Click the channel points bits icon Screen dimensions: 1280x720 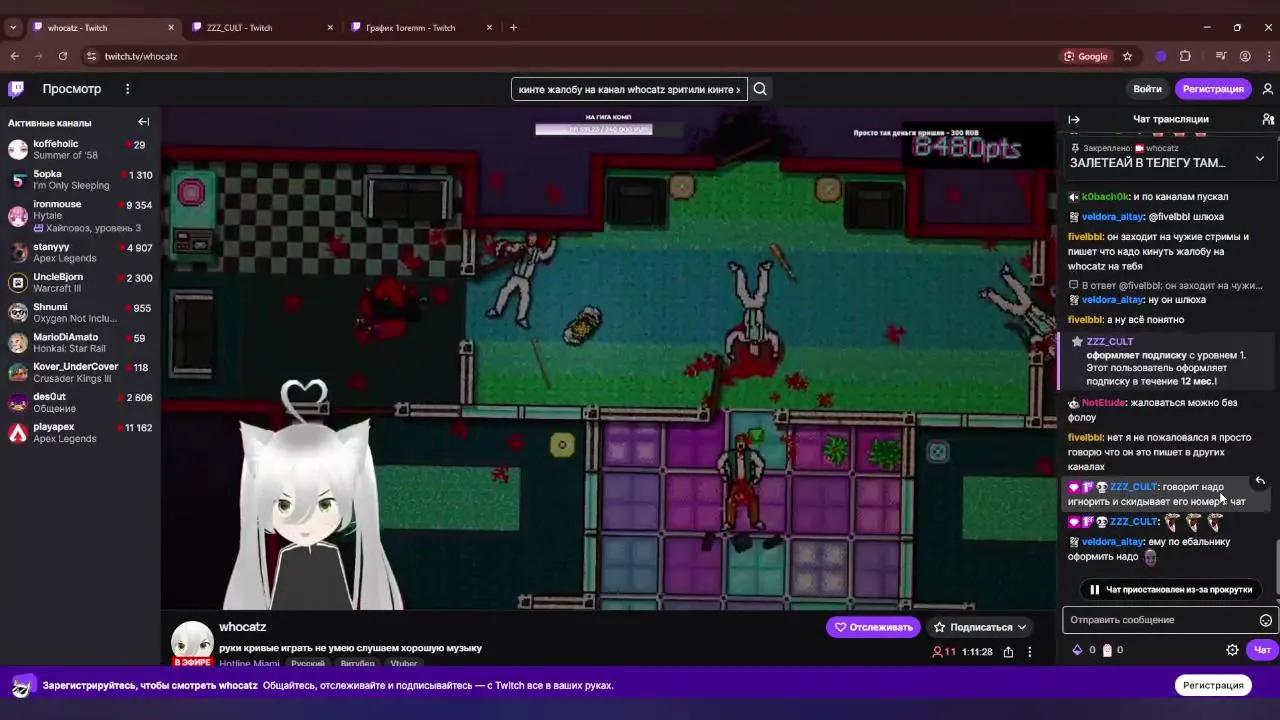pyautogui.click(x=1077, y=650)
